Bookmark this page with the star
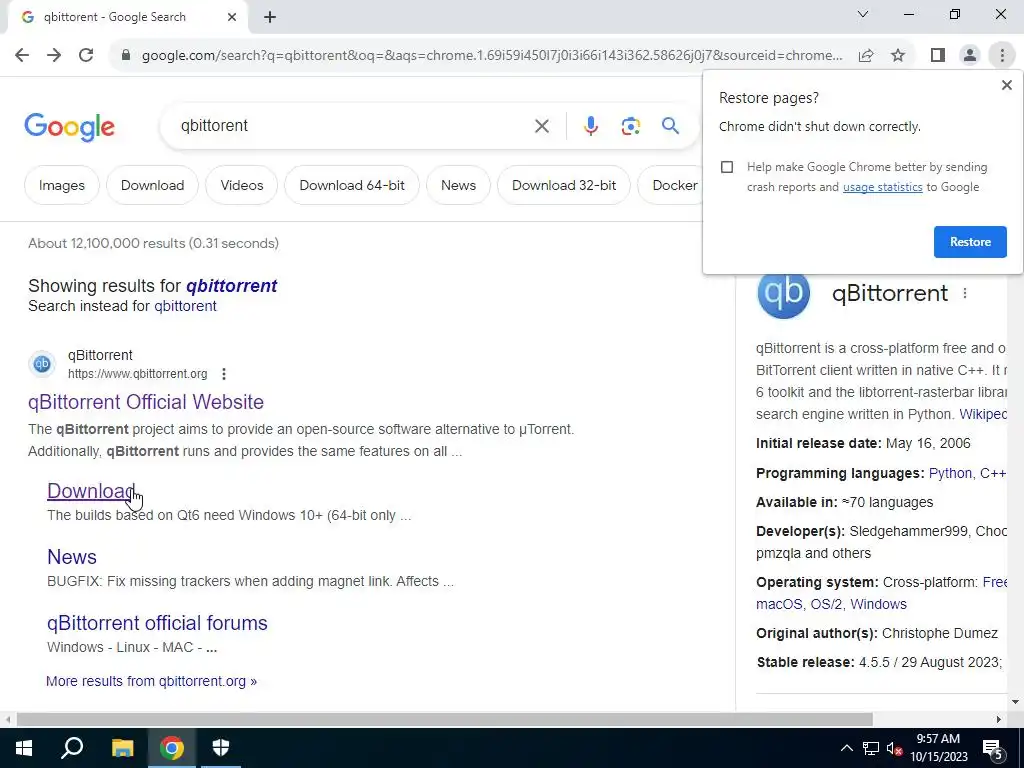This screenshot has width=1024, height=768. [898, 56]
